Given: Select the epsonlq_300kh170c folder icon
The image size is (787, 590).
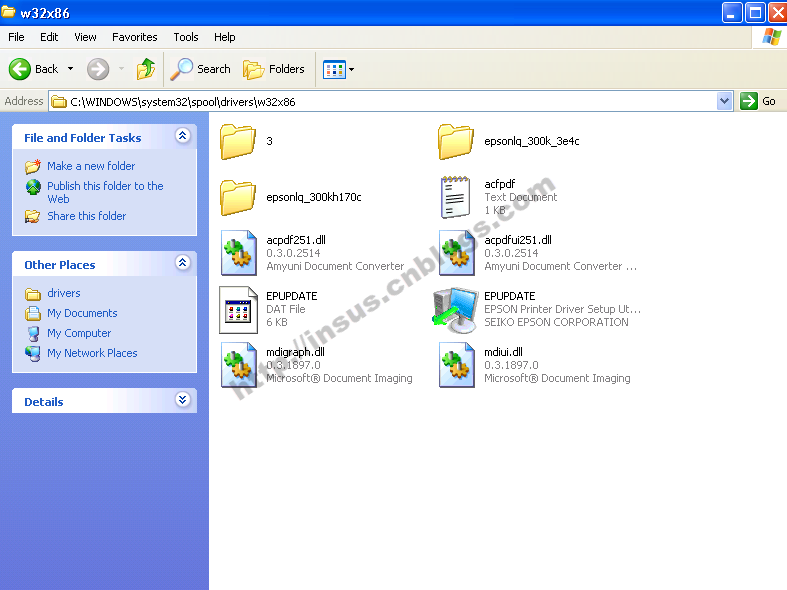Looking at the screenshot, I should click(x=238, y=198).
